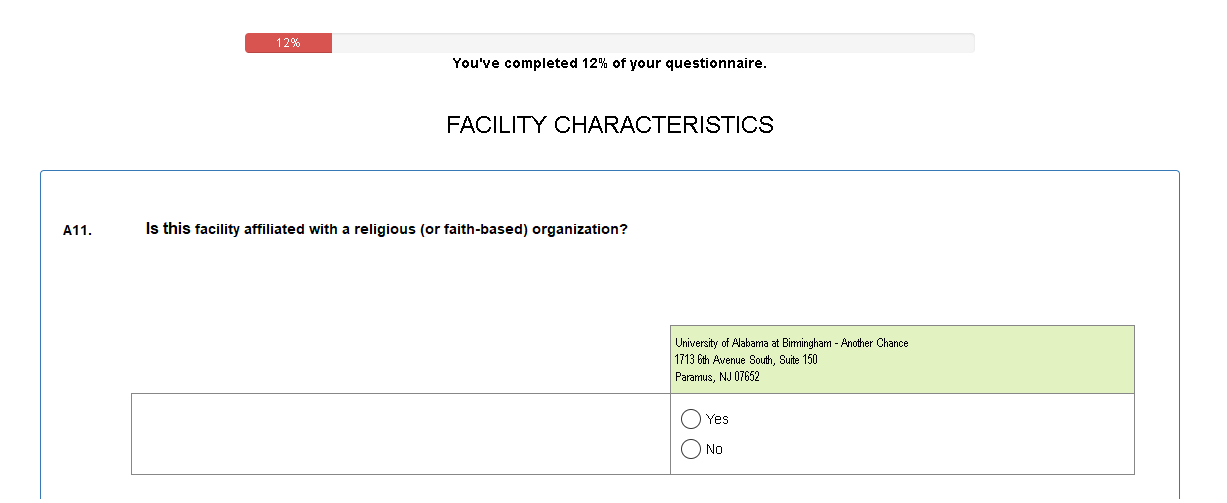Click the green facility header cell background
The image size is (1227, 503).
[x=1030, y=360]
